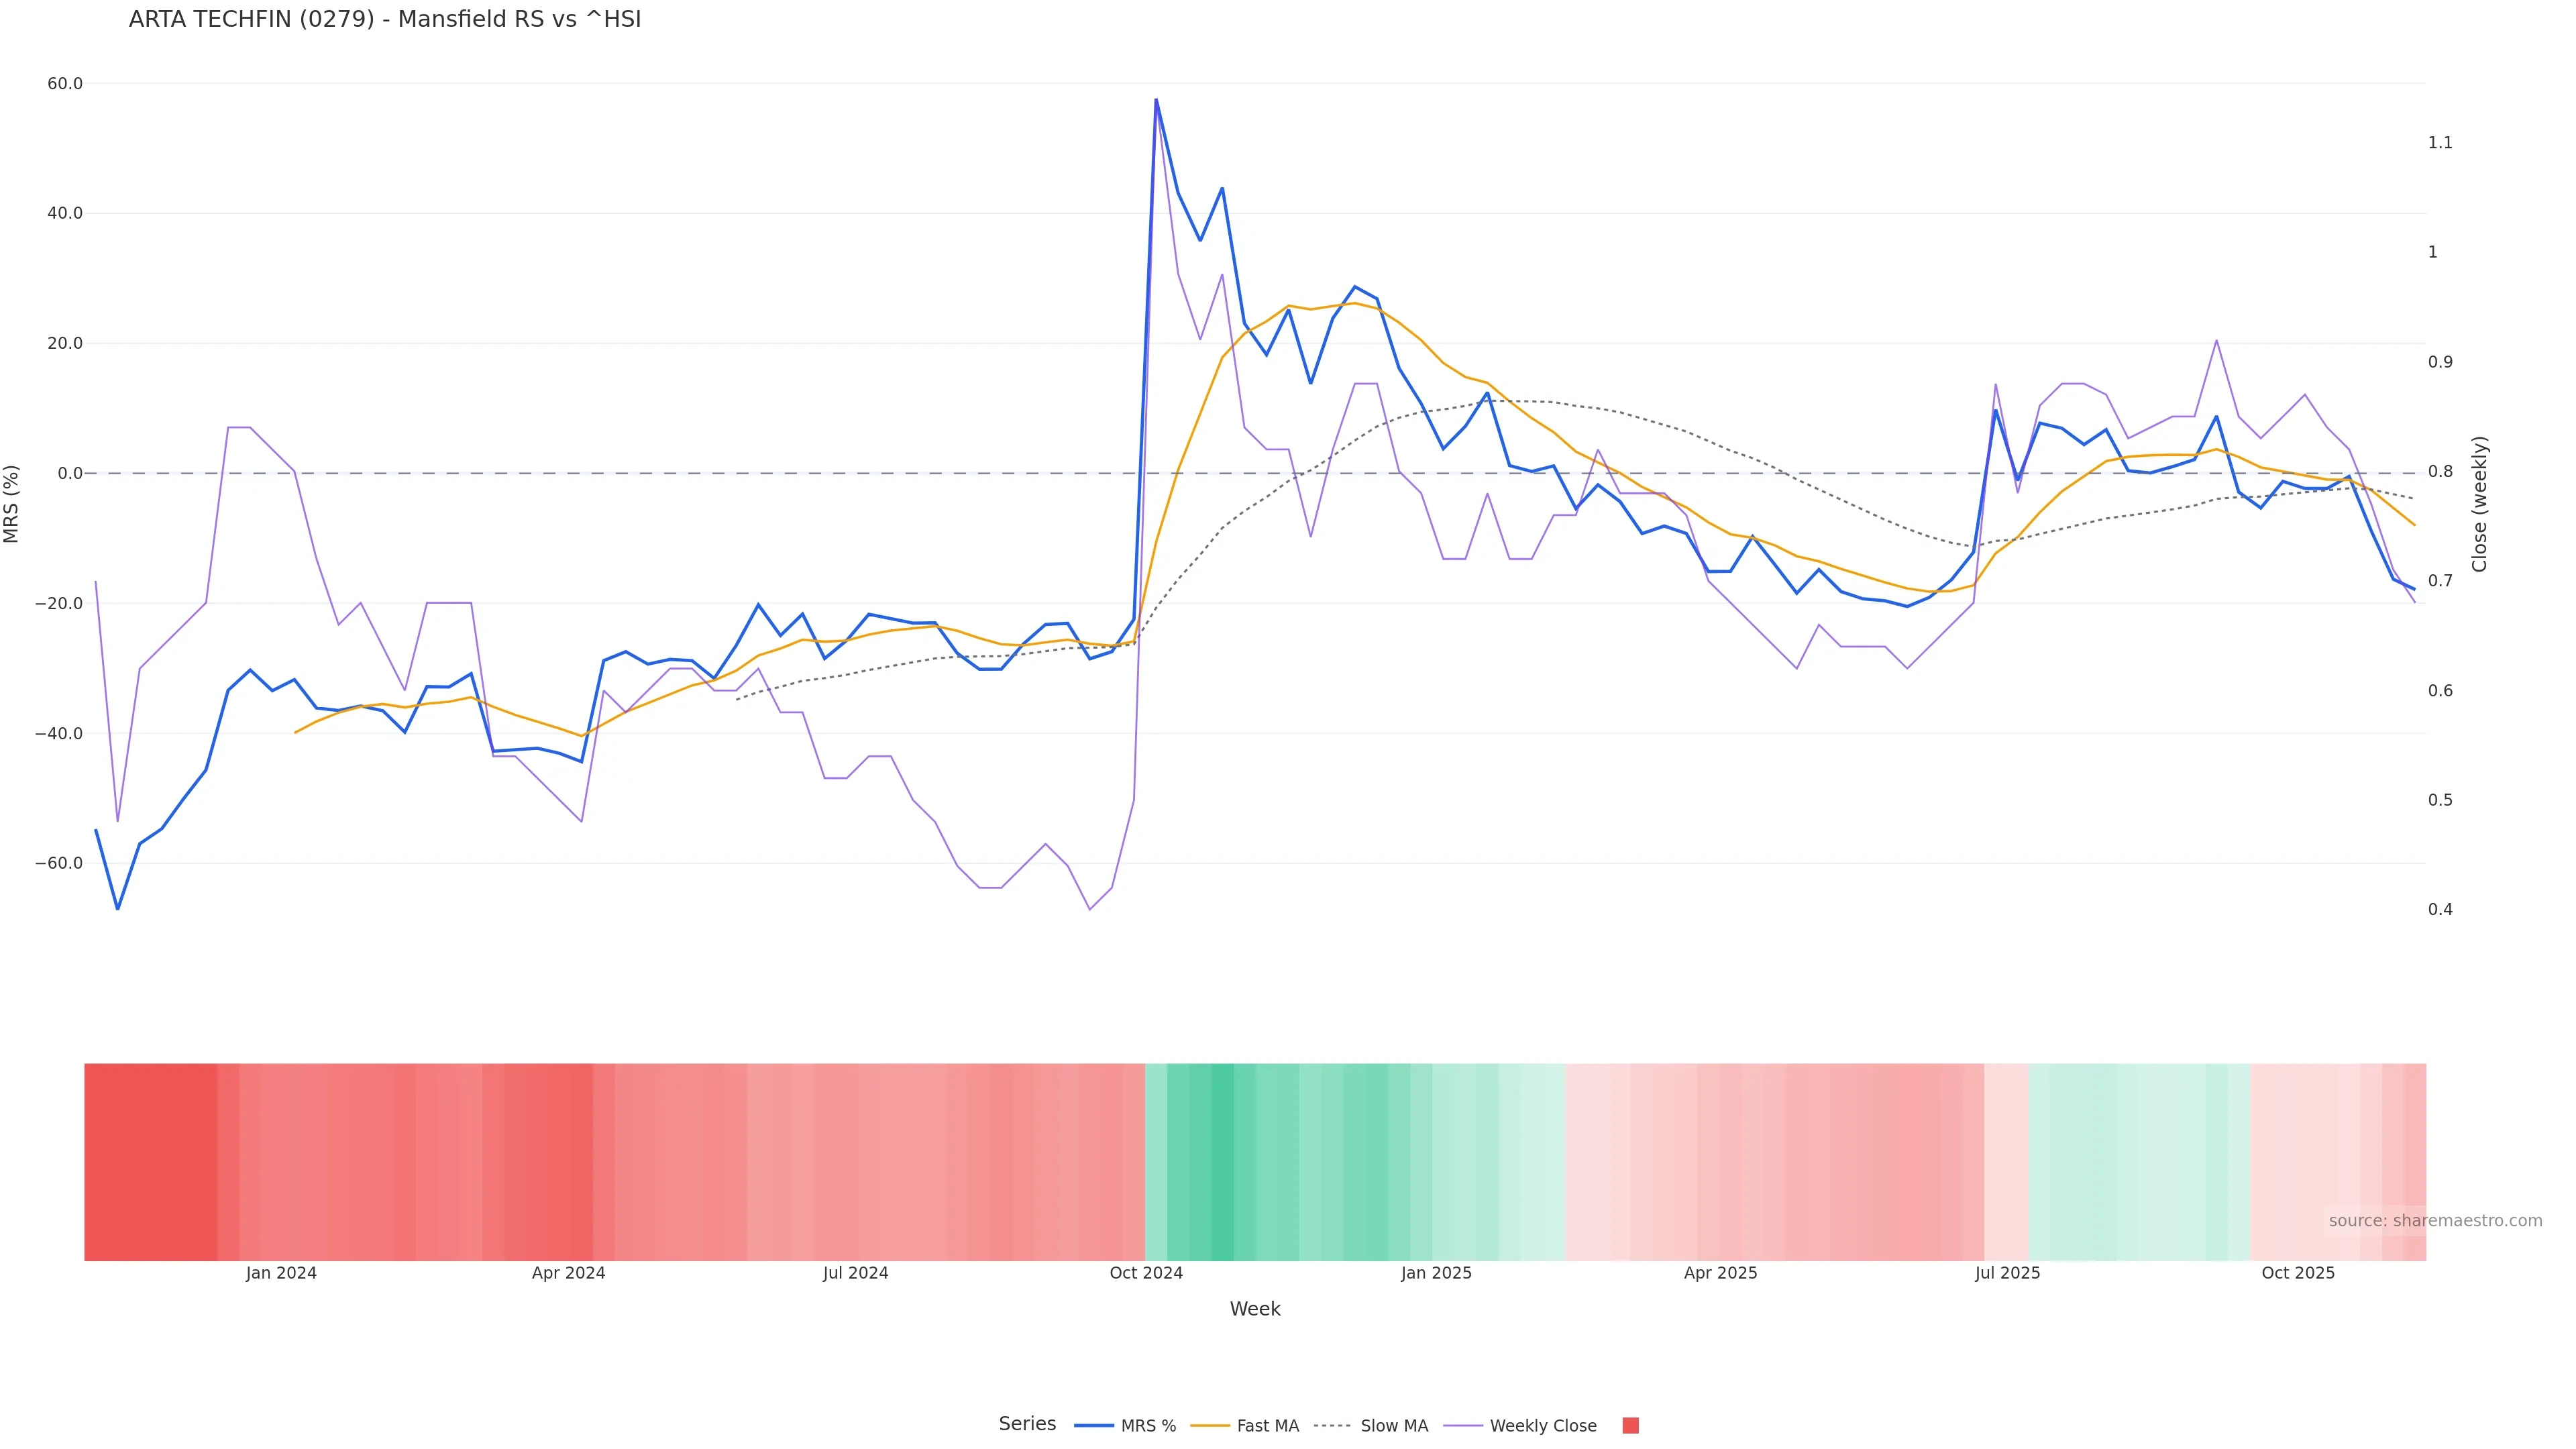This screenshot has width=2576, height=1449.
Task: Click the Week x-axis title
Action: tap(1254, 1309)
